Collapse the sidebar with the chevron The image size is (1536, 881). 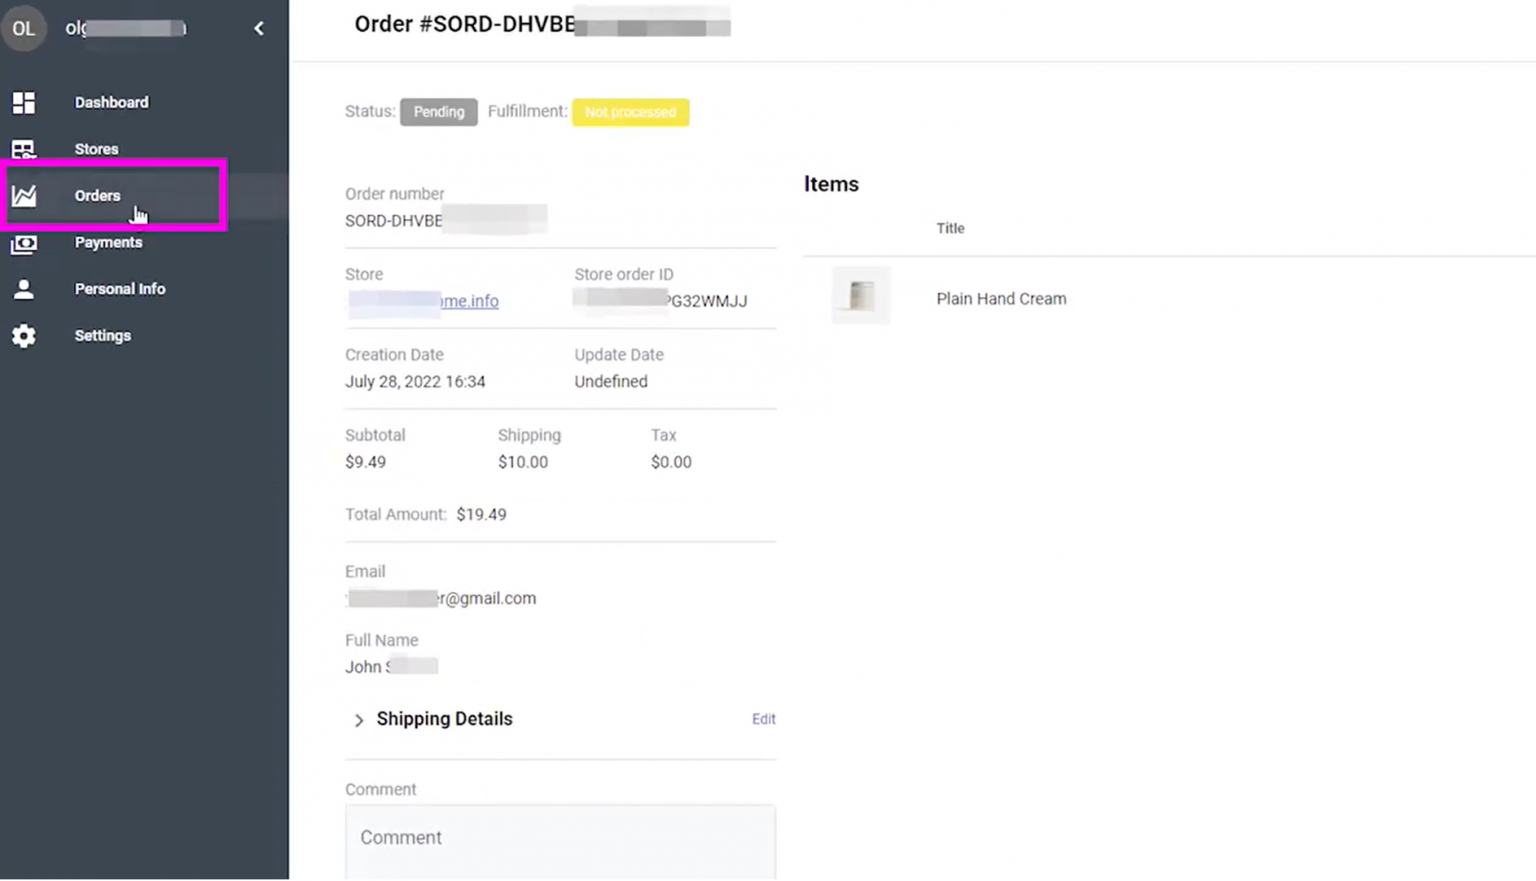click(x=258, y=28)
